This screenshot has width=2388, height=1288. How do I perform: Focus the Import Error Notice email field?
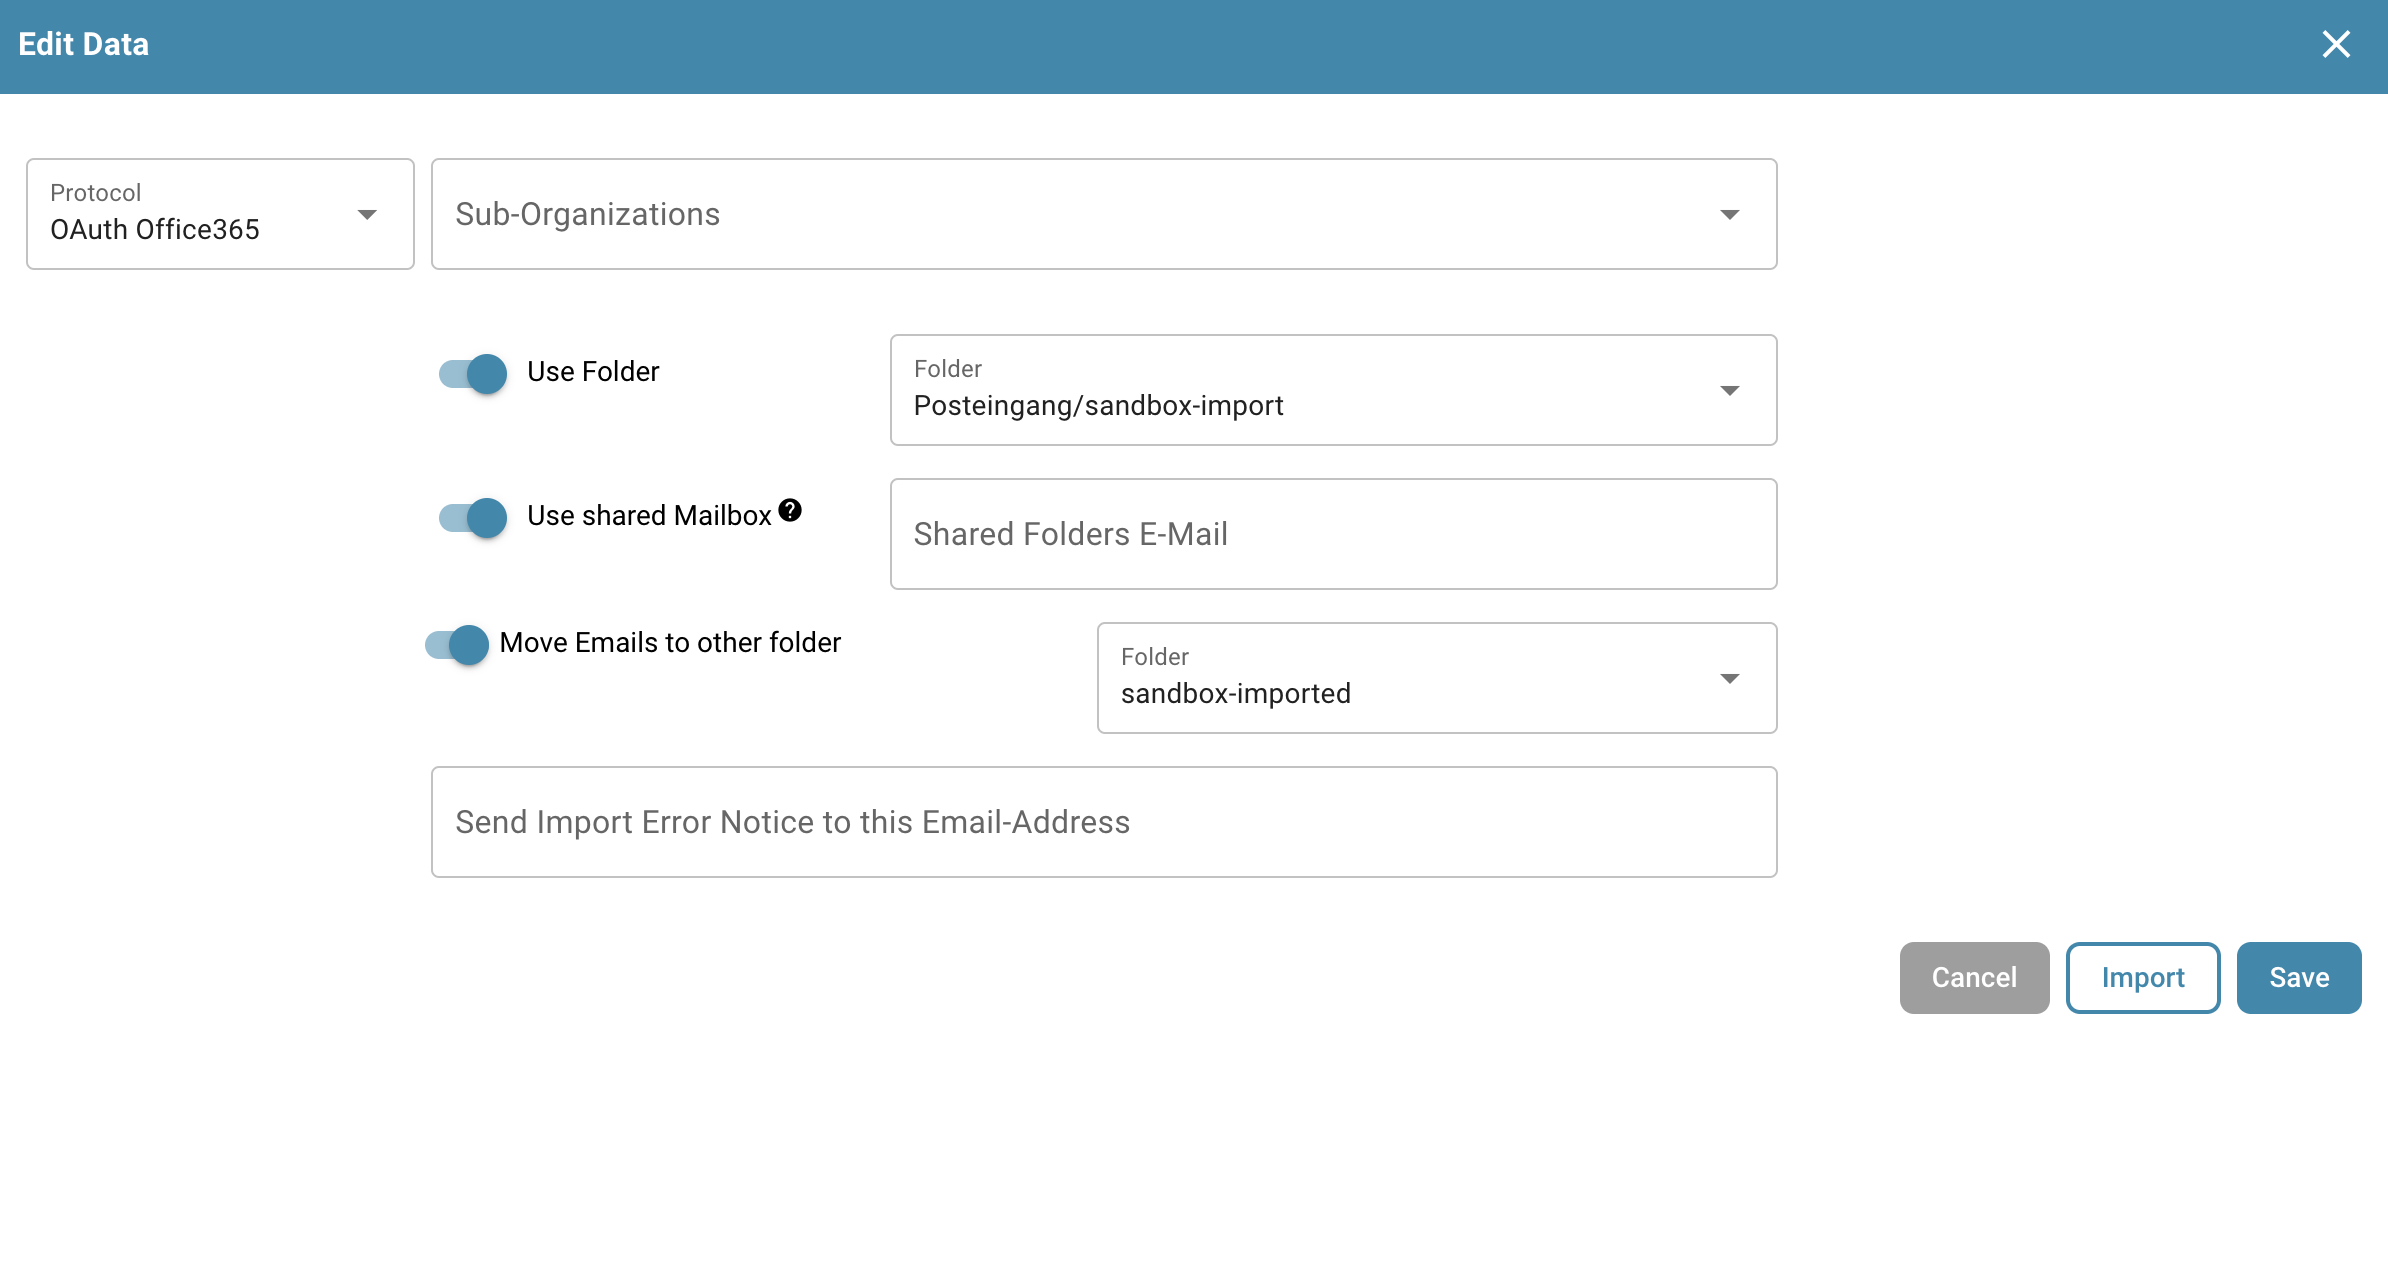1103,822
